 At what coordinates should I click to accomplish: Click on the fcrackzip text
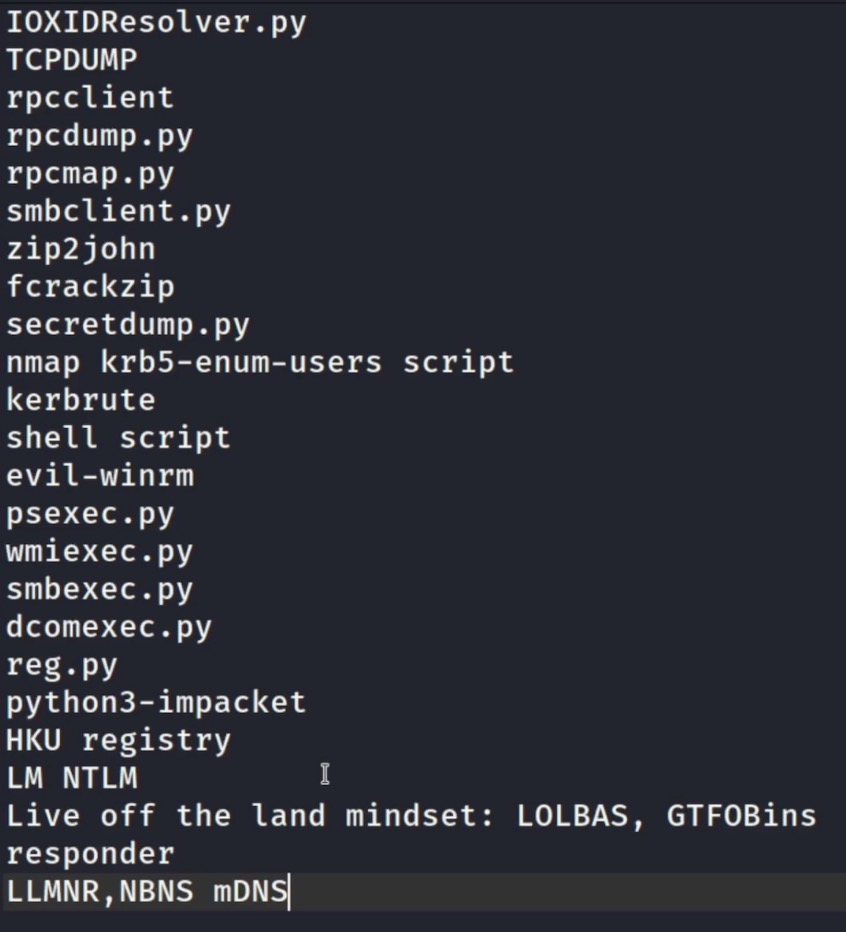tap(90, 287)
